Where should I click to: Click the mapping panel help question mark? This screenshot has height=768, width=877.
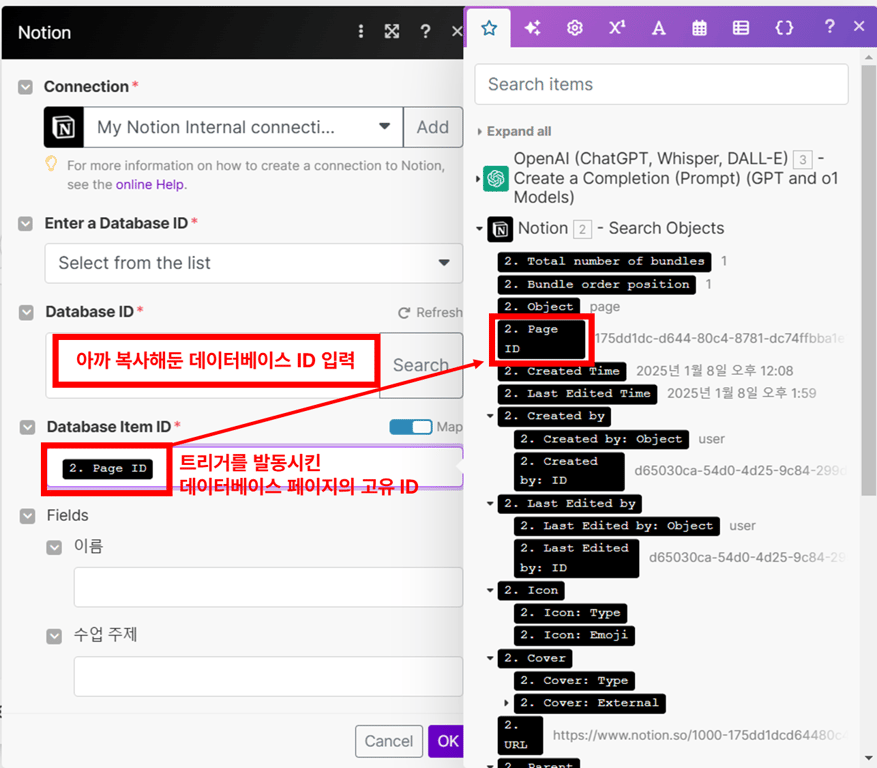[829, 26]
